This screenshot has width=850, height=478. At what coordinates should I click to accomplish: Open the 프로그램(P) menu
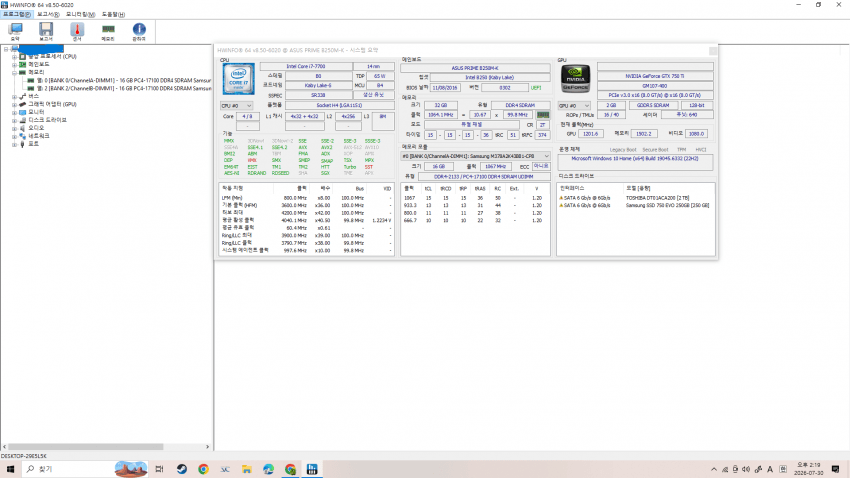tap(17, 15)
